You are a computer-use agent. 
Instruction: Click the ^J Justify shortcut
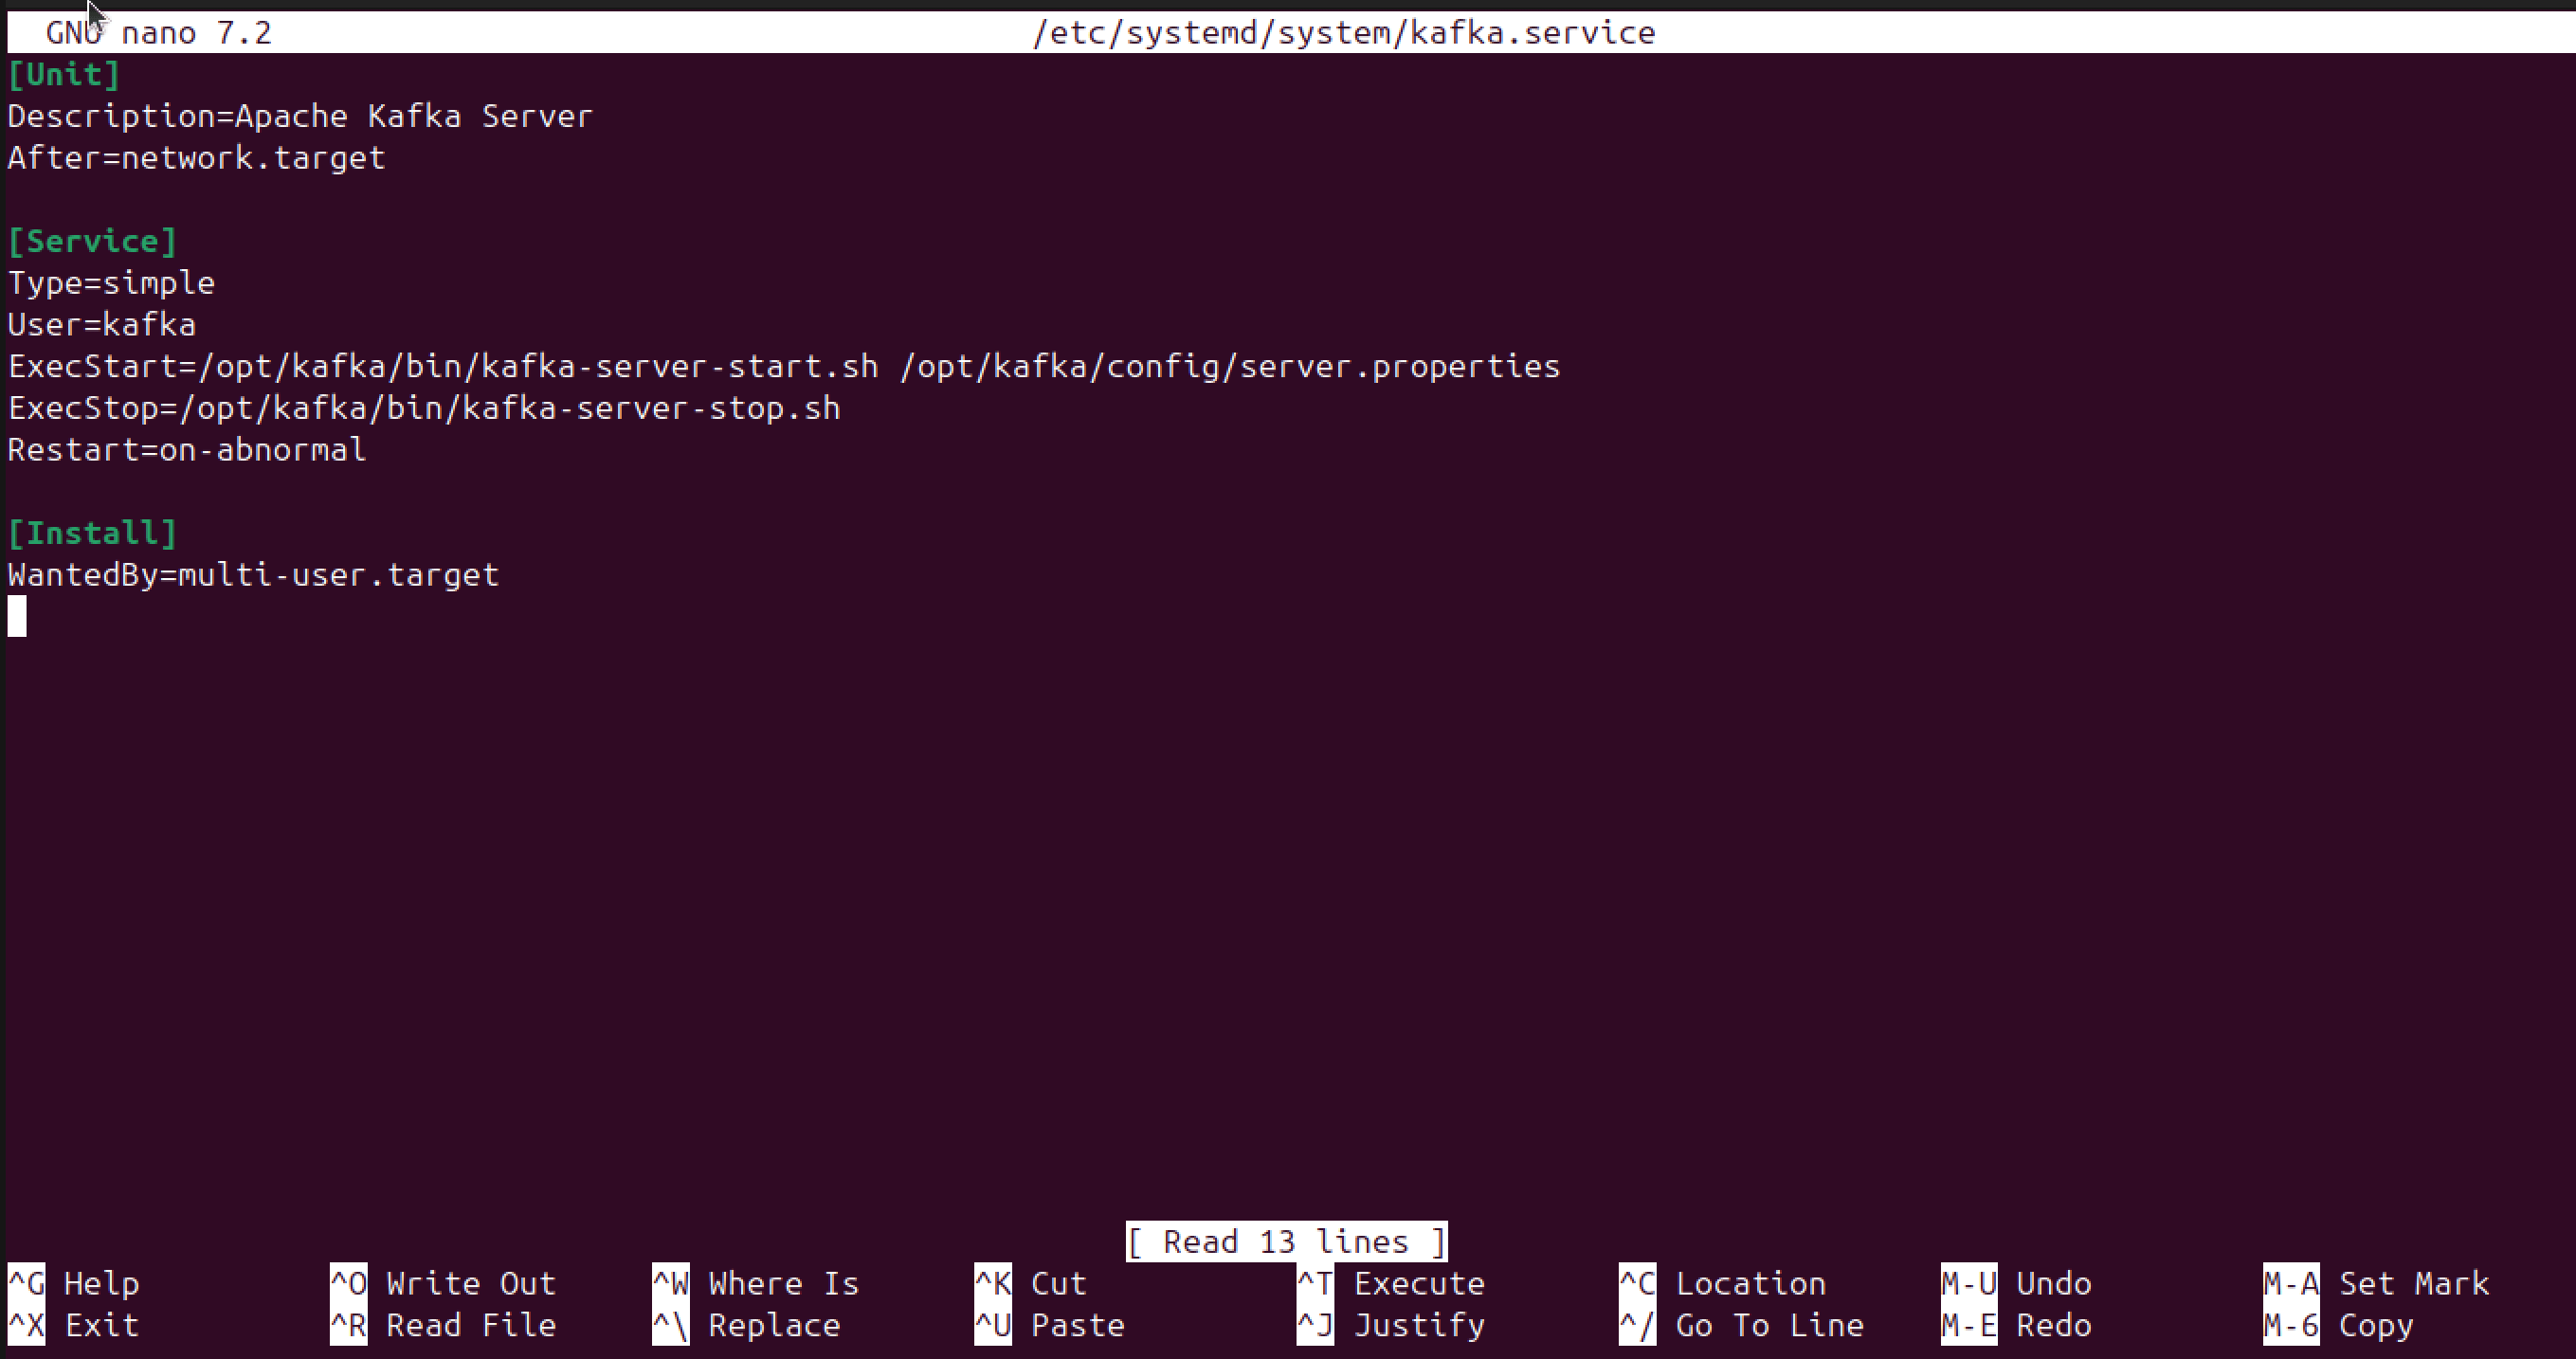tap(1391, 1325)
